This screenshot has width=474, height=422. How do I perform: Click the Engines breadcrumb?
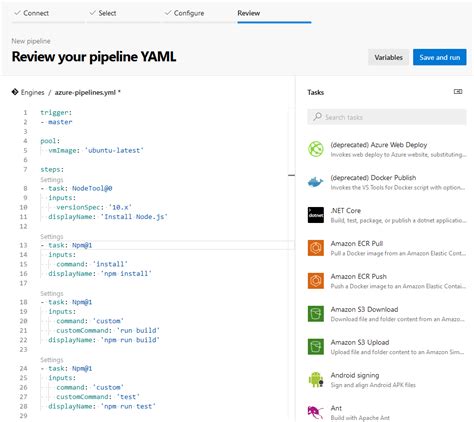coord(32,92)
